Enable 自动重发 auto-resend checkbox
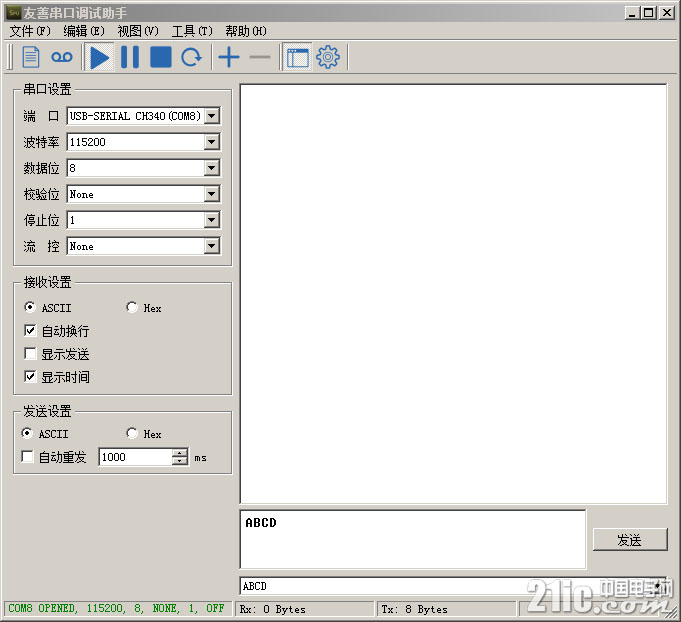The height and width of the screenshot is (622, 681). click(28, 457)
